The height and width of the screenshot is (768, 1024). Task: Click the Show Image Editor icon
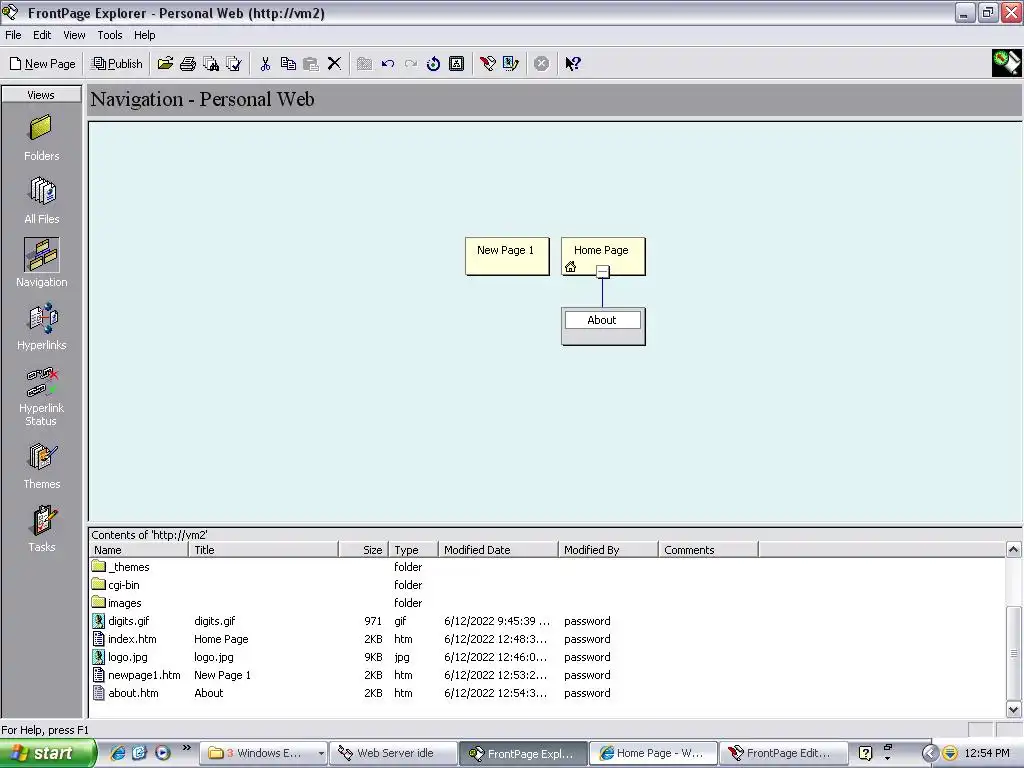point(511,63)
